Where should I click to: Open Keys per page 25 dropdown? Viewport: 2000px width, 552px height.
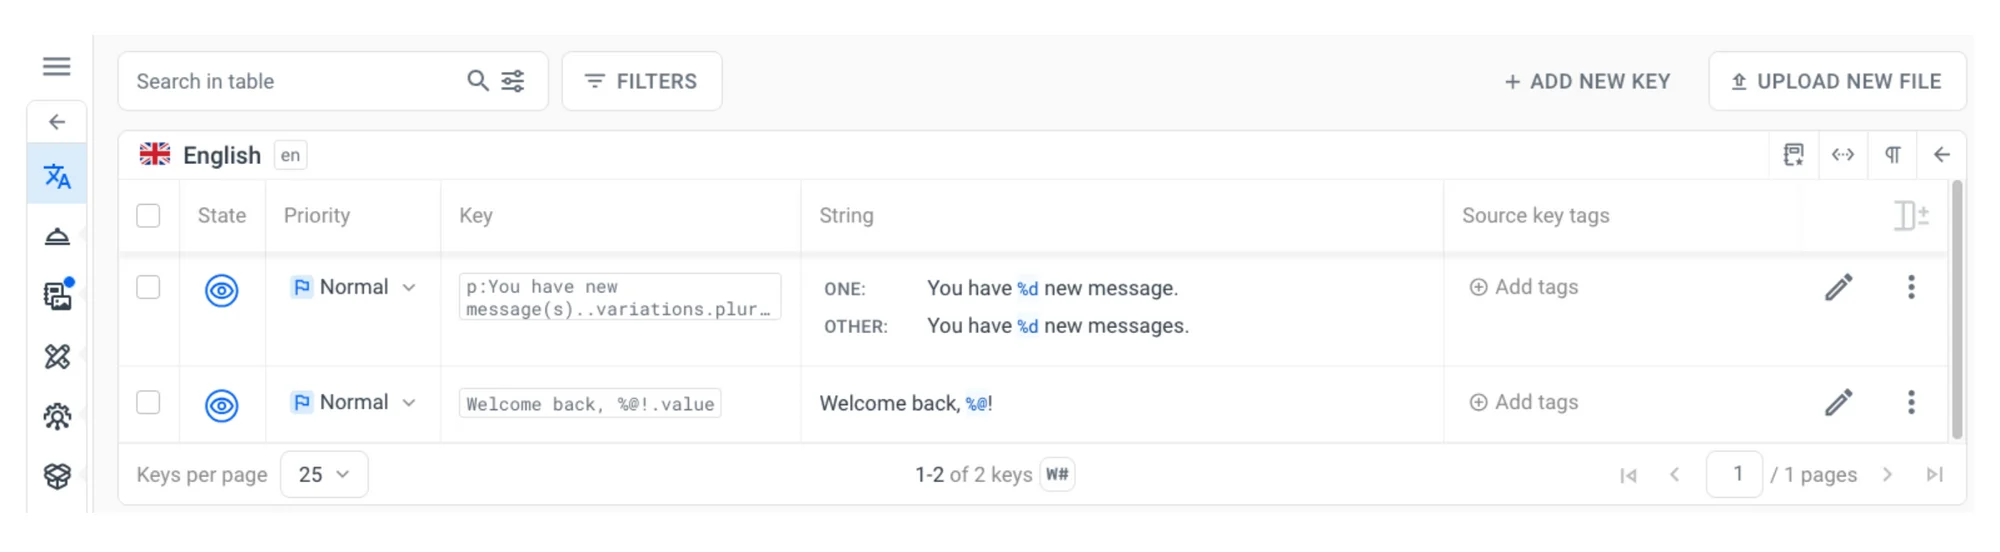(x=324, y=475)
